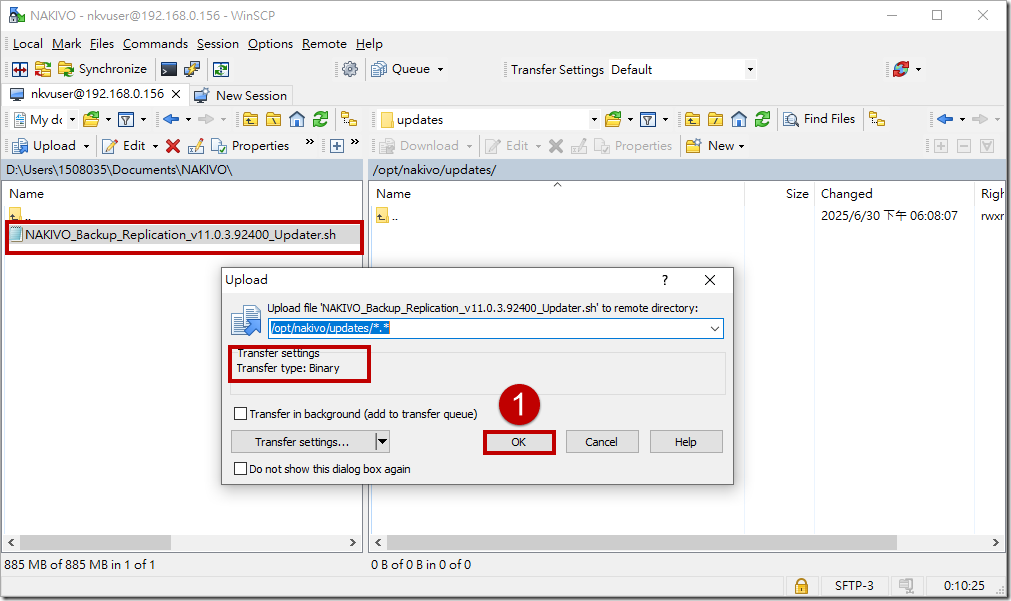Open the Mark menu
The image size is (1011, 601).
coord(66,44)
